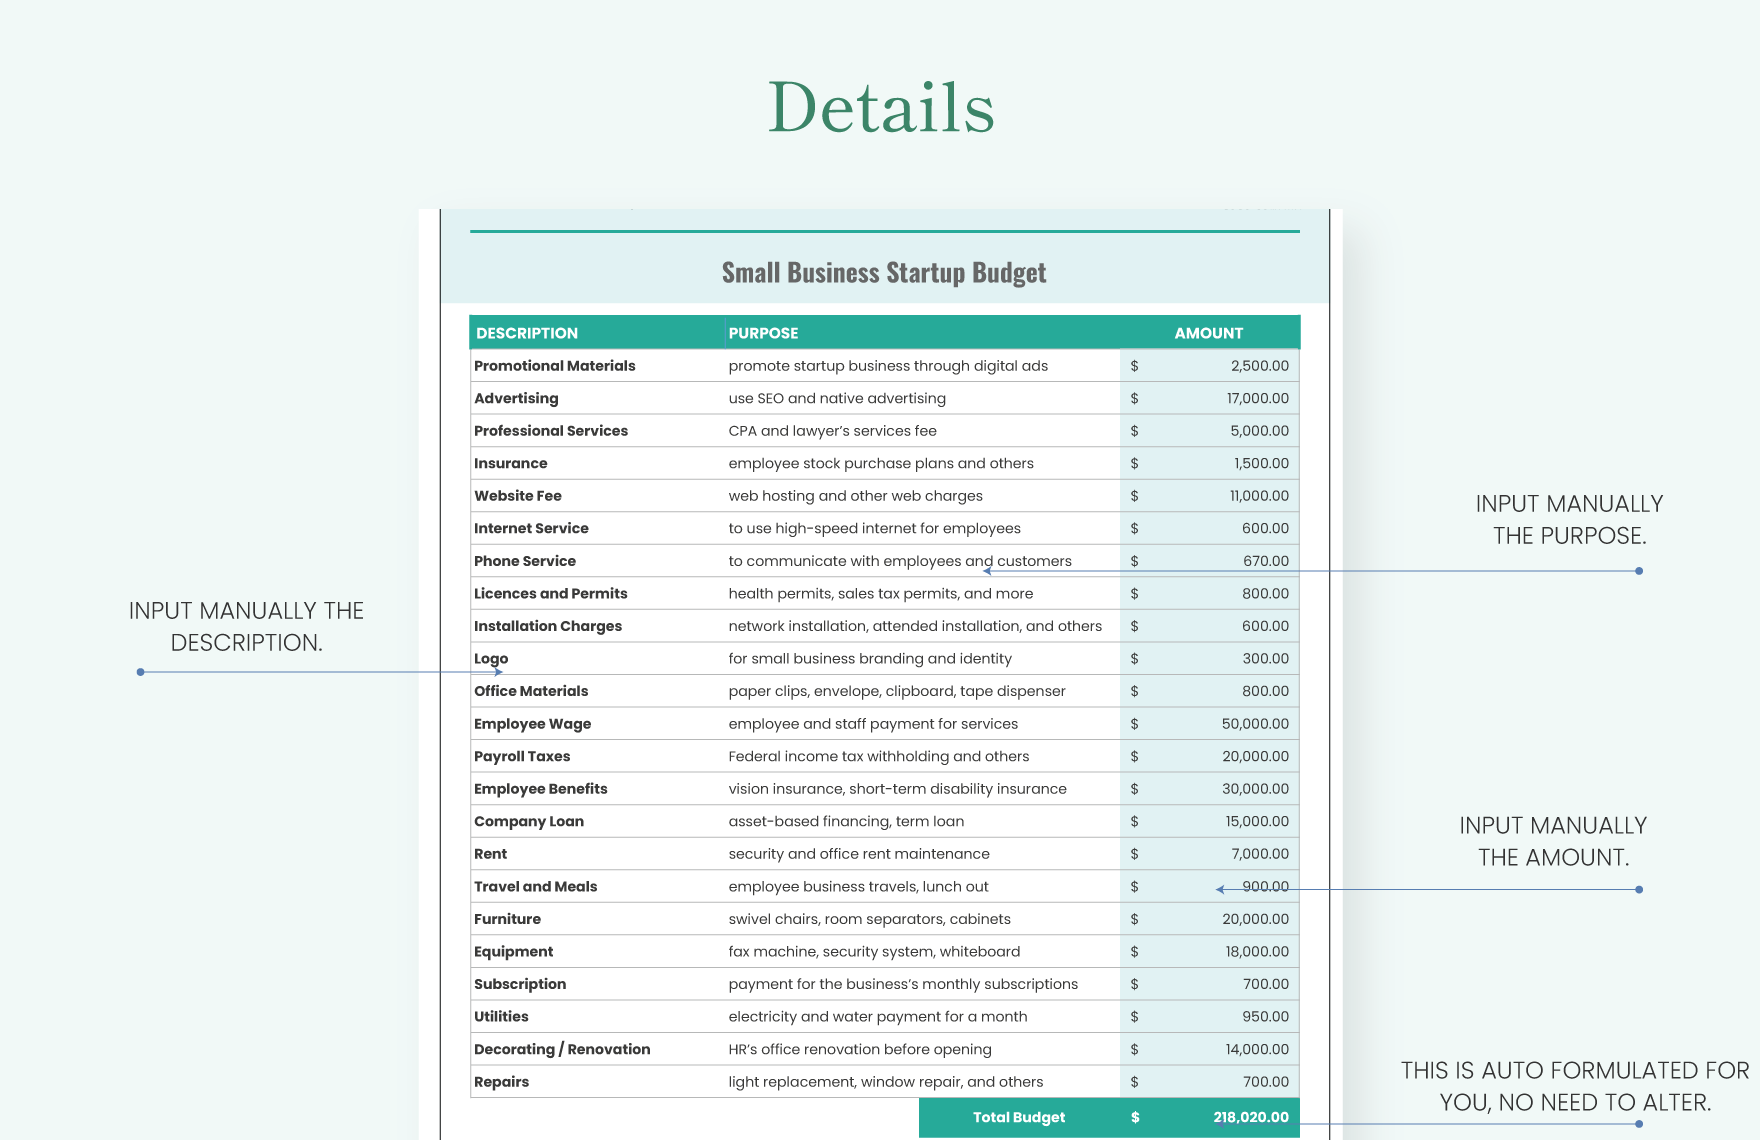
Task: Select the 'Advertising' description cell
Action: point(516,398)
